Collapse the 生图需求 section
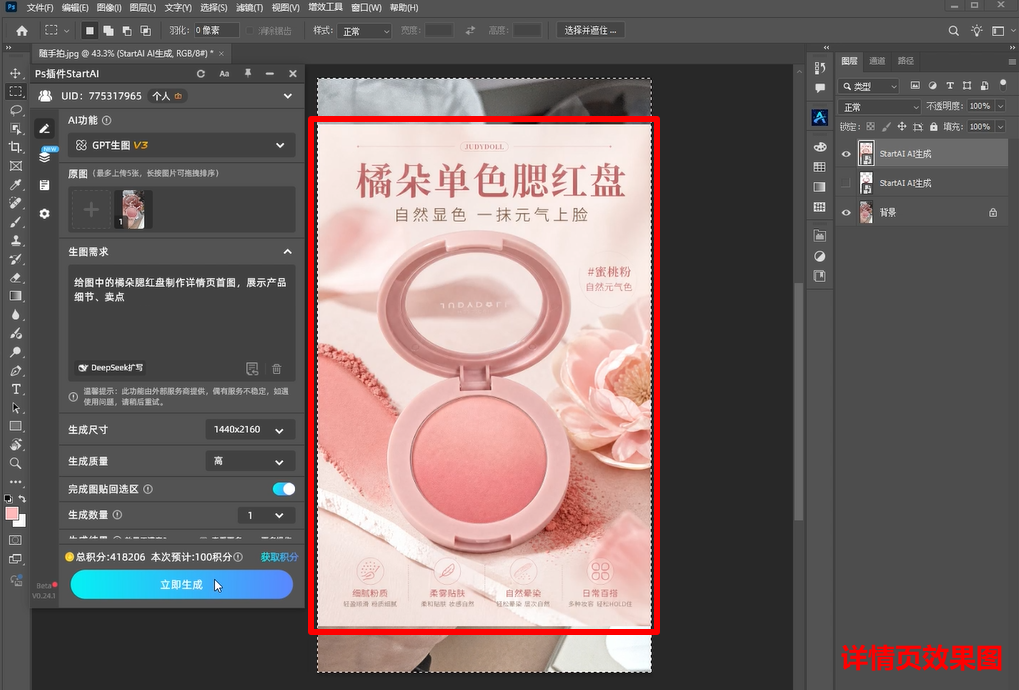 point(287,251)
